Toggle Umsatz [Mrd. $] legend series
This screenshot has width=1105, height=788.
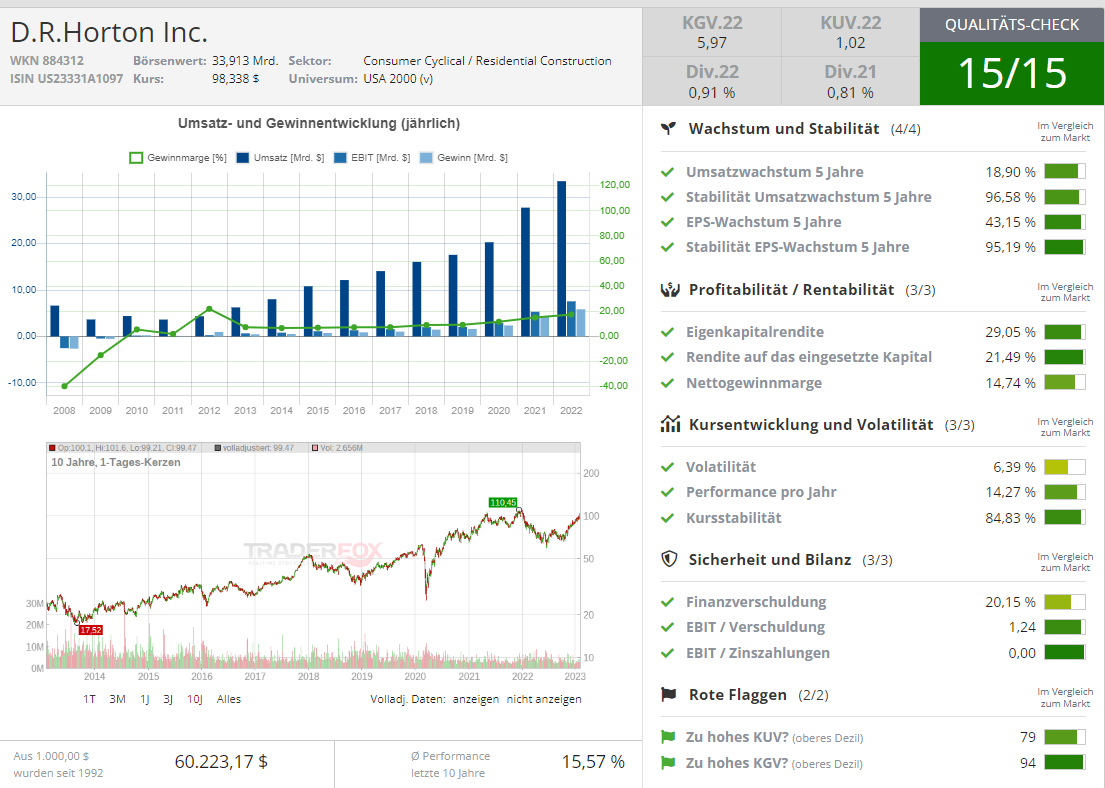tap(281, 158)
